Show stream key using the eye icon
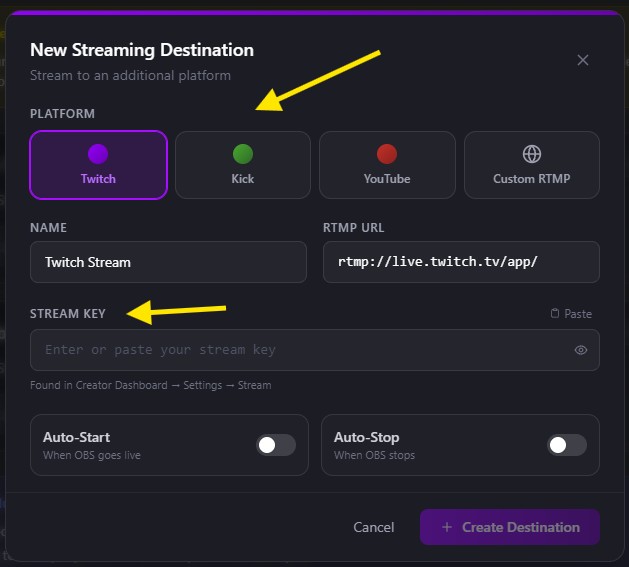 coord(580,350)
